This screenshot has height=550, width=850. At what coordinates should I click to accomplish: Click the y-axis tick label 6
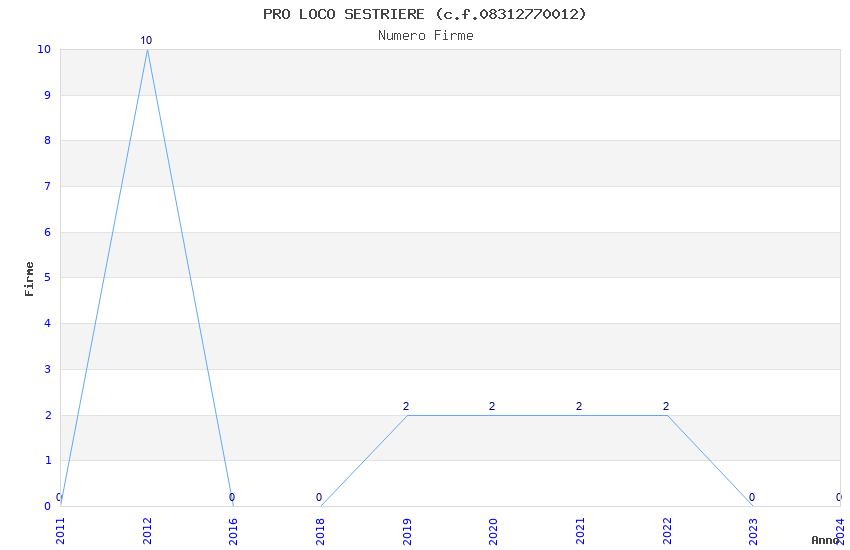click(x=48, y=232)
